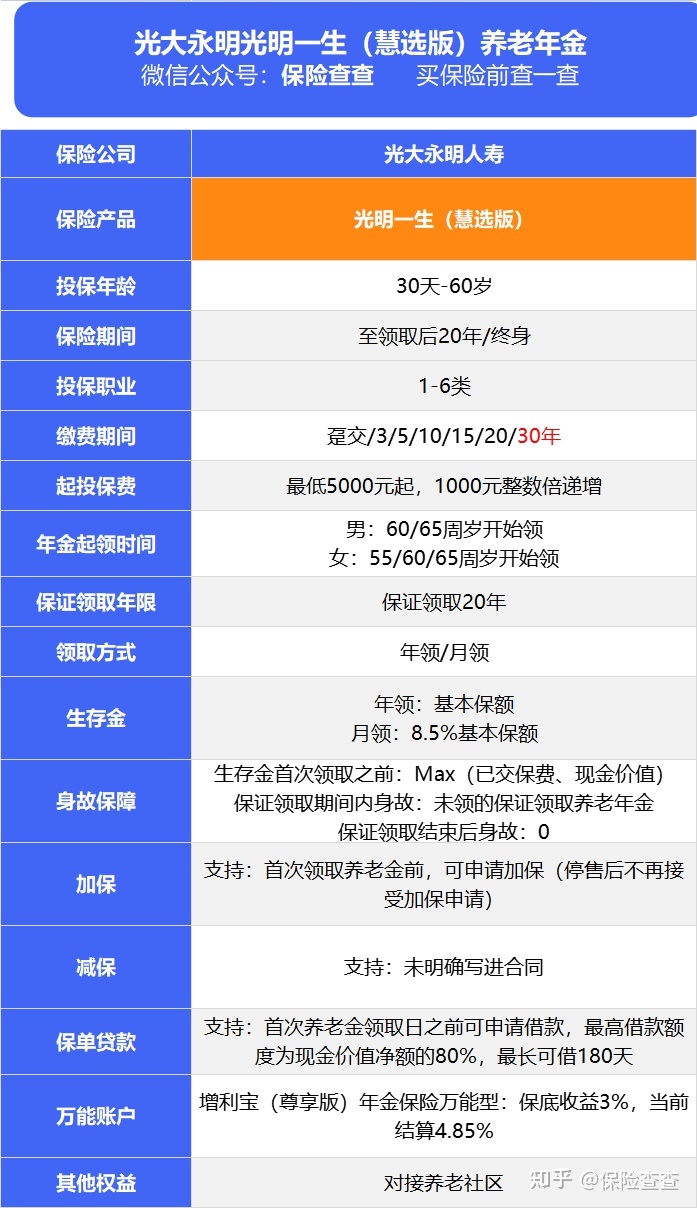
Task: Click the policy loan description text
Action: click(444, 1041)
